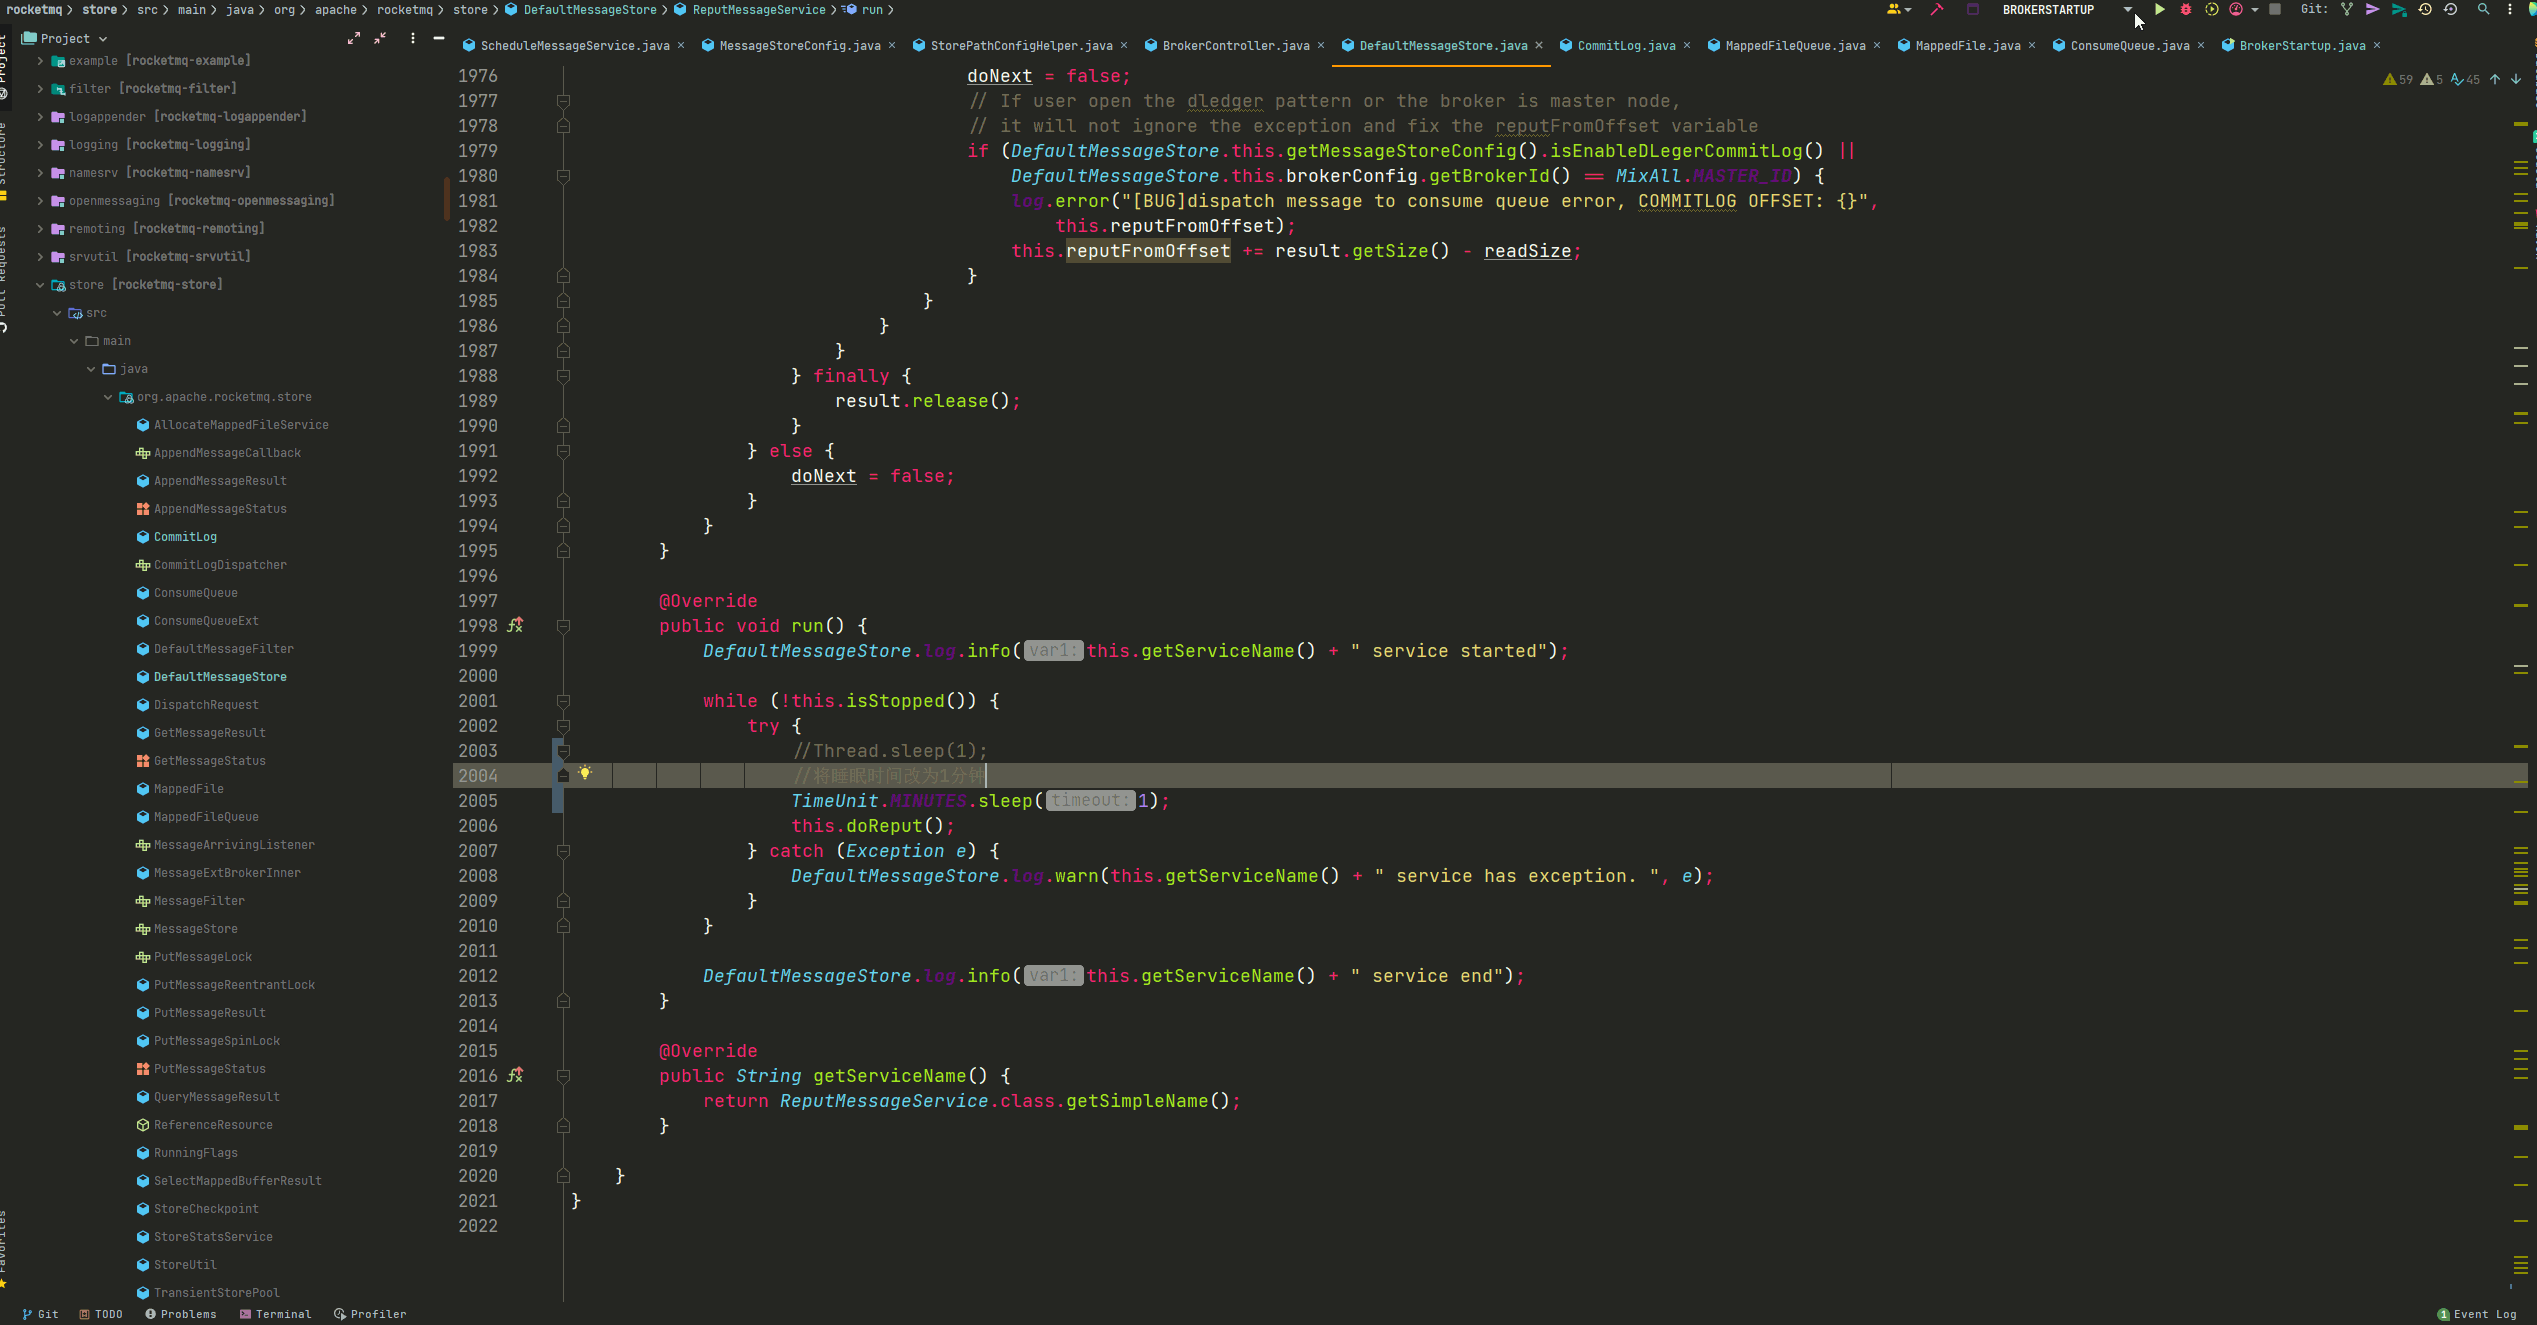The width and height of the screenshot is (2537, 1325).
Task: Collapse the org.apache.rocketmq.store package
Action: tap(108, 397)
